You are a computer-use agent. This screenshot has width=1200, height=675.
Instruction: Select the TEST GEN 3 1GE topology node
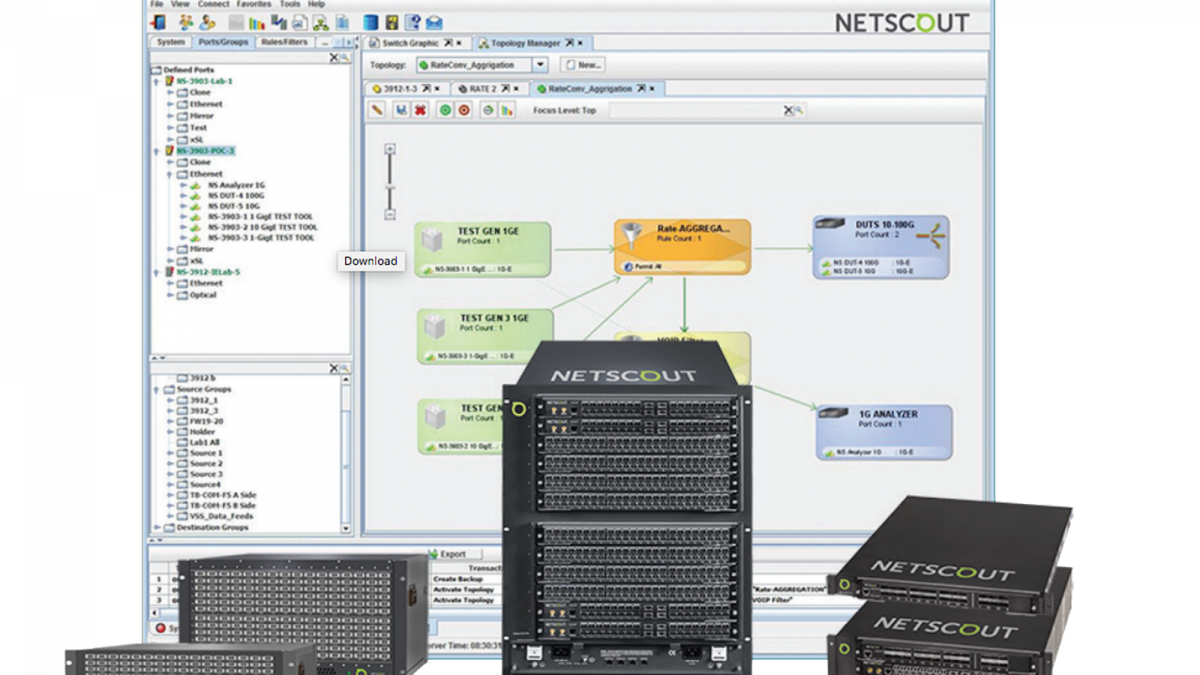[485, 337]
